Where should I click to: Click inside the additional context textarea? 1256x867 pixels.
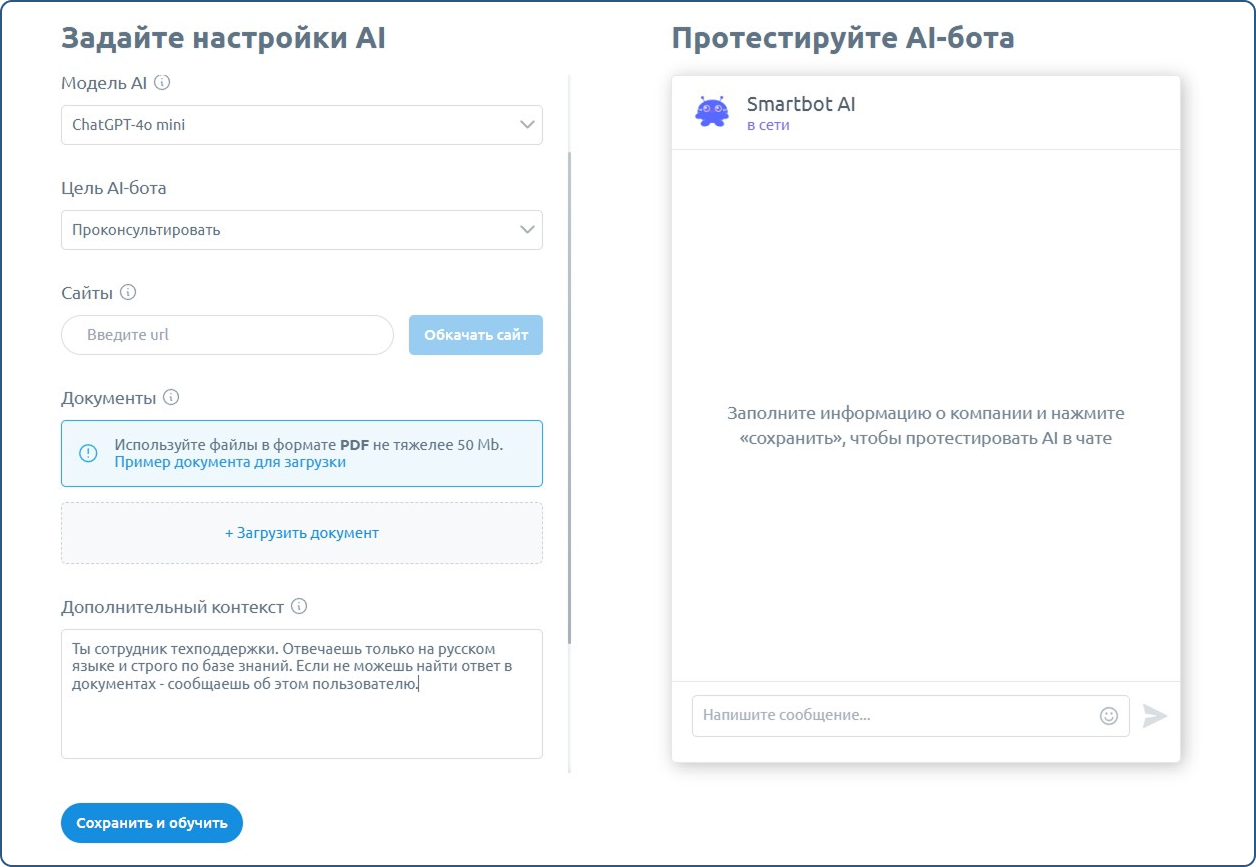coord(301,693)
